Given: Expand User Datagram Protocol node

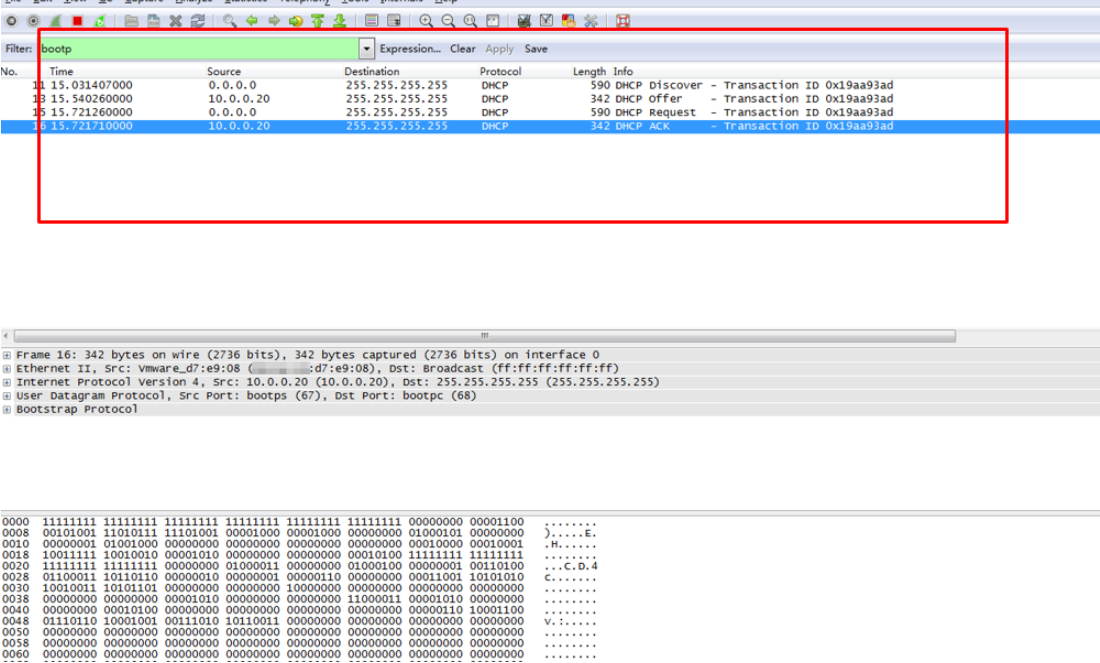Looking at the screenshot, I should point(7,396).
